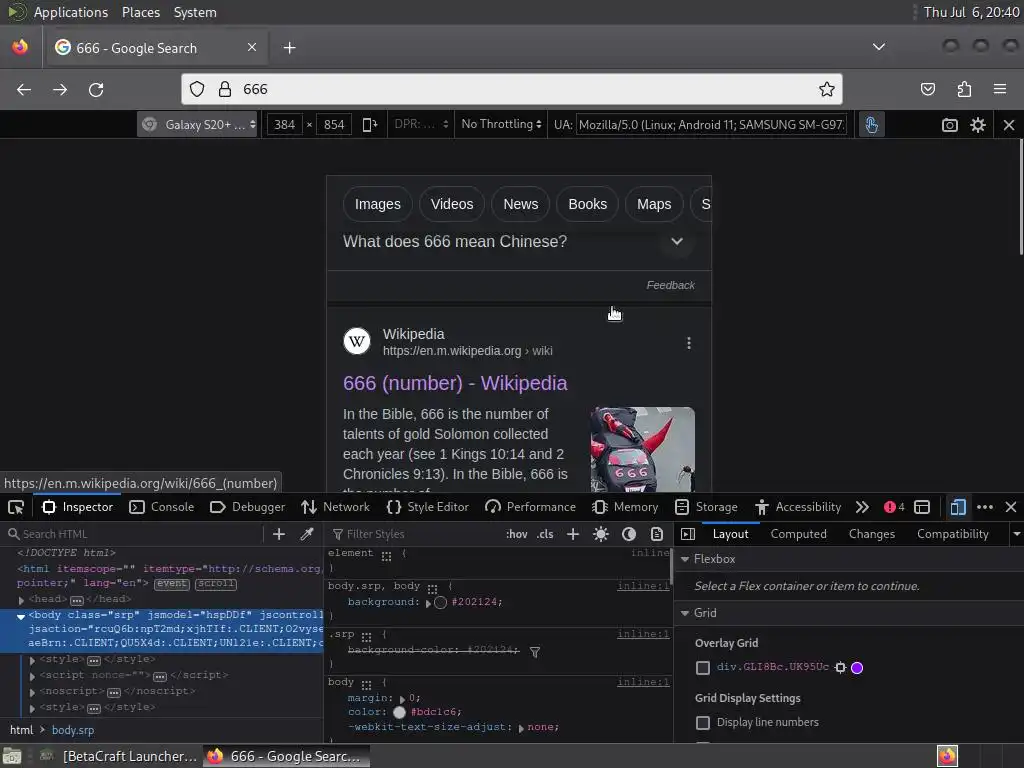1024x768 pixels.
Task: Click the eyedropper color picker icon
Action: pyautogui.click(x=306, y=534)
